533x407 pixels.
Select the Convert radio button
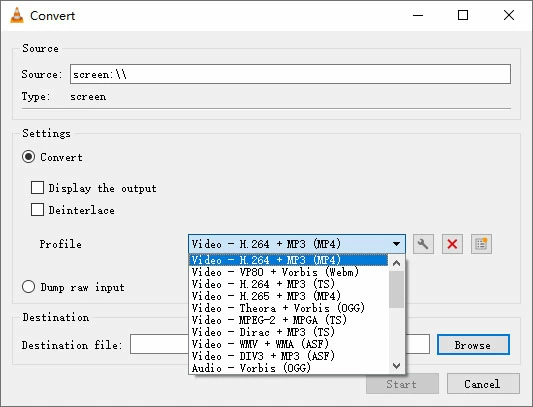(x=28, y=157)
